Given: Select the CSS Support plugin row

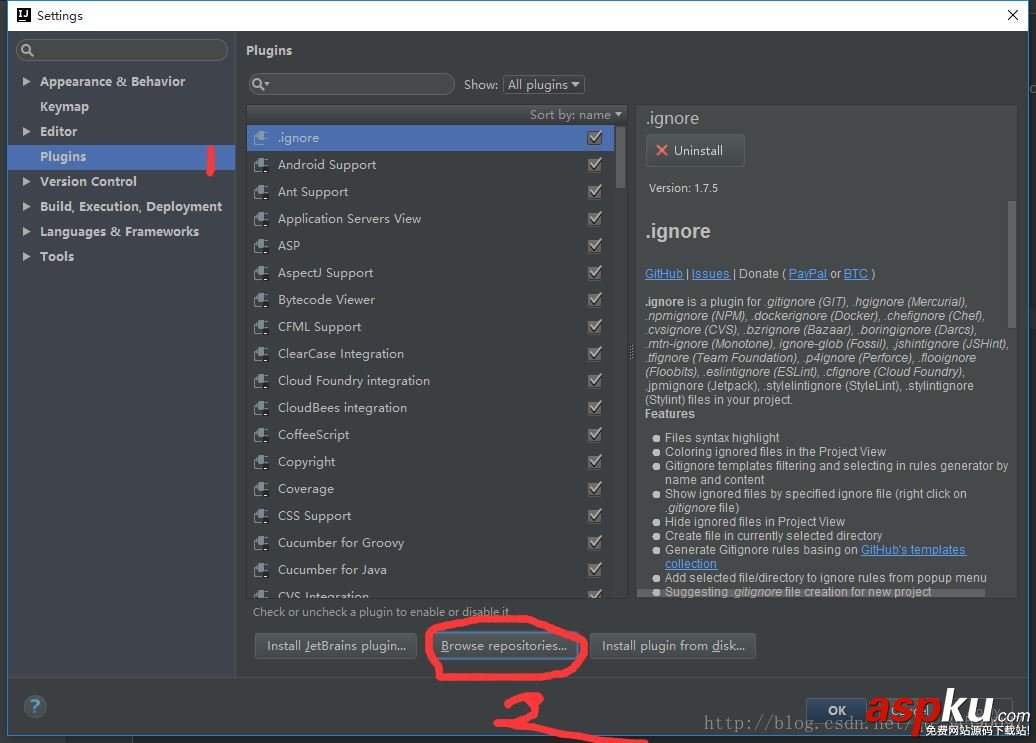Looking at the screenshot, I should [x=430, y=516].
